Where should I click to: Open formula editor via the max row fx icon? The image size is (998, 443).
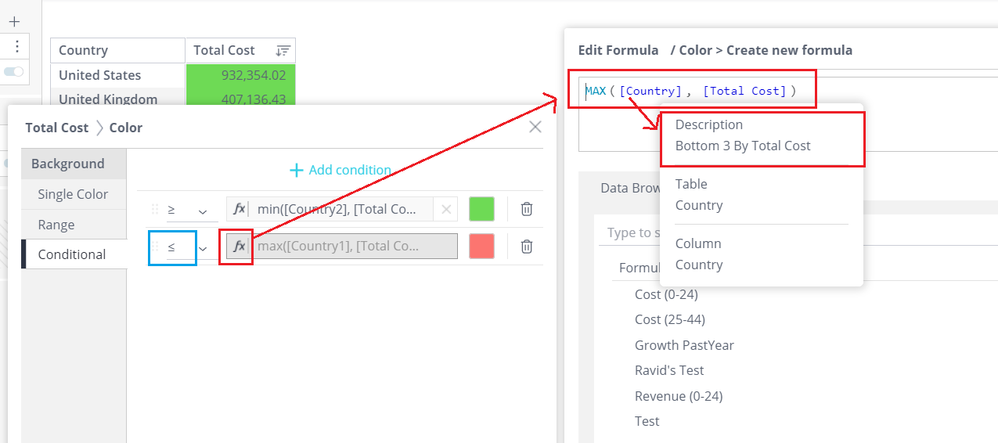tap(238, 246)
